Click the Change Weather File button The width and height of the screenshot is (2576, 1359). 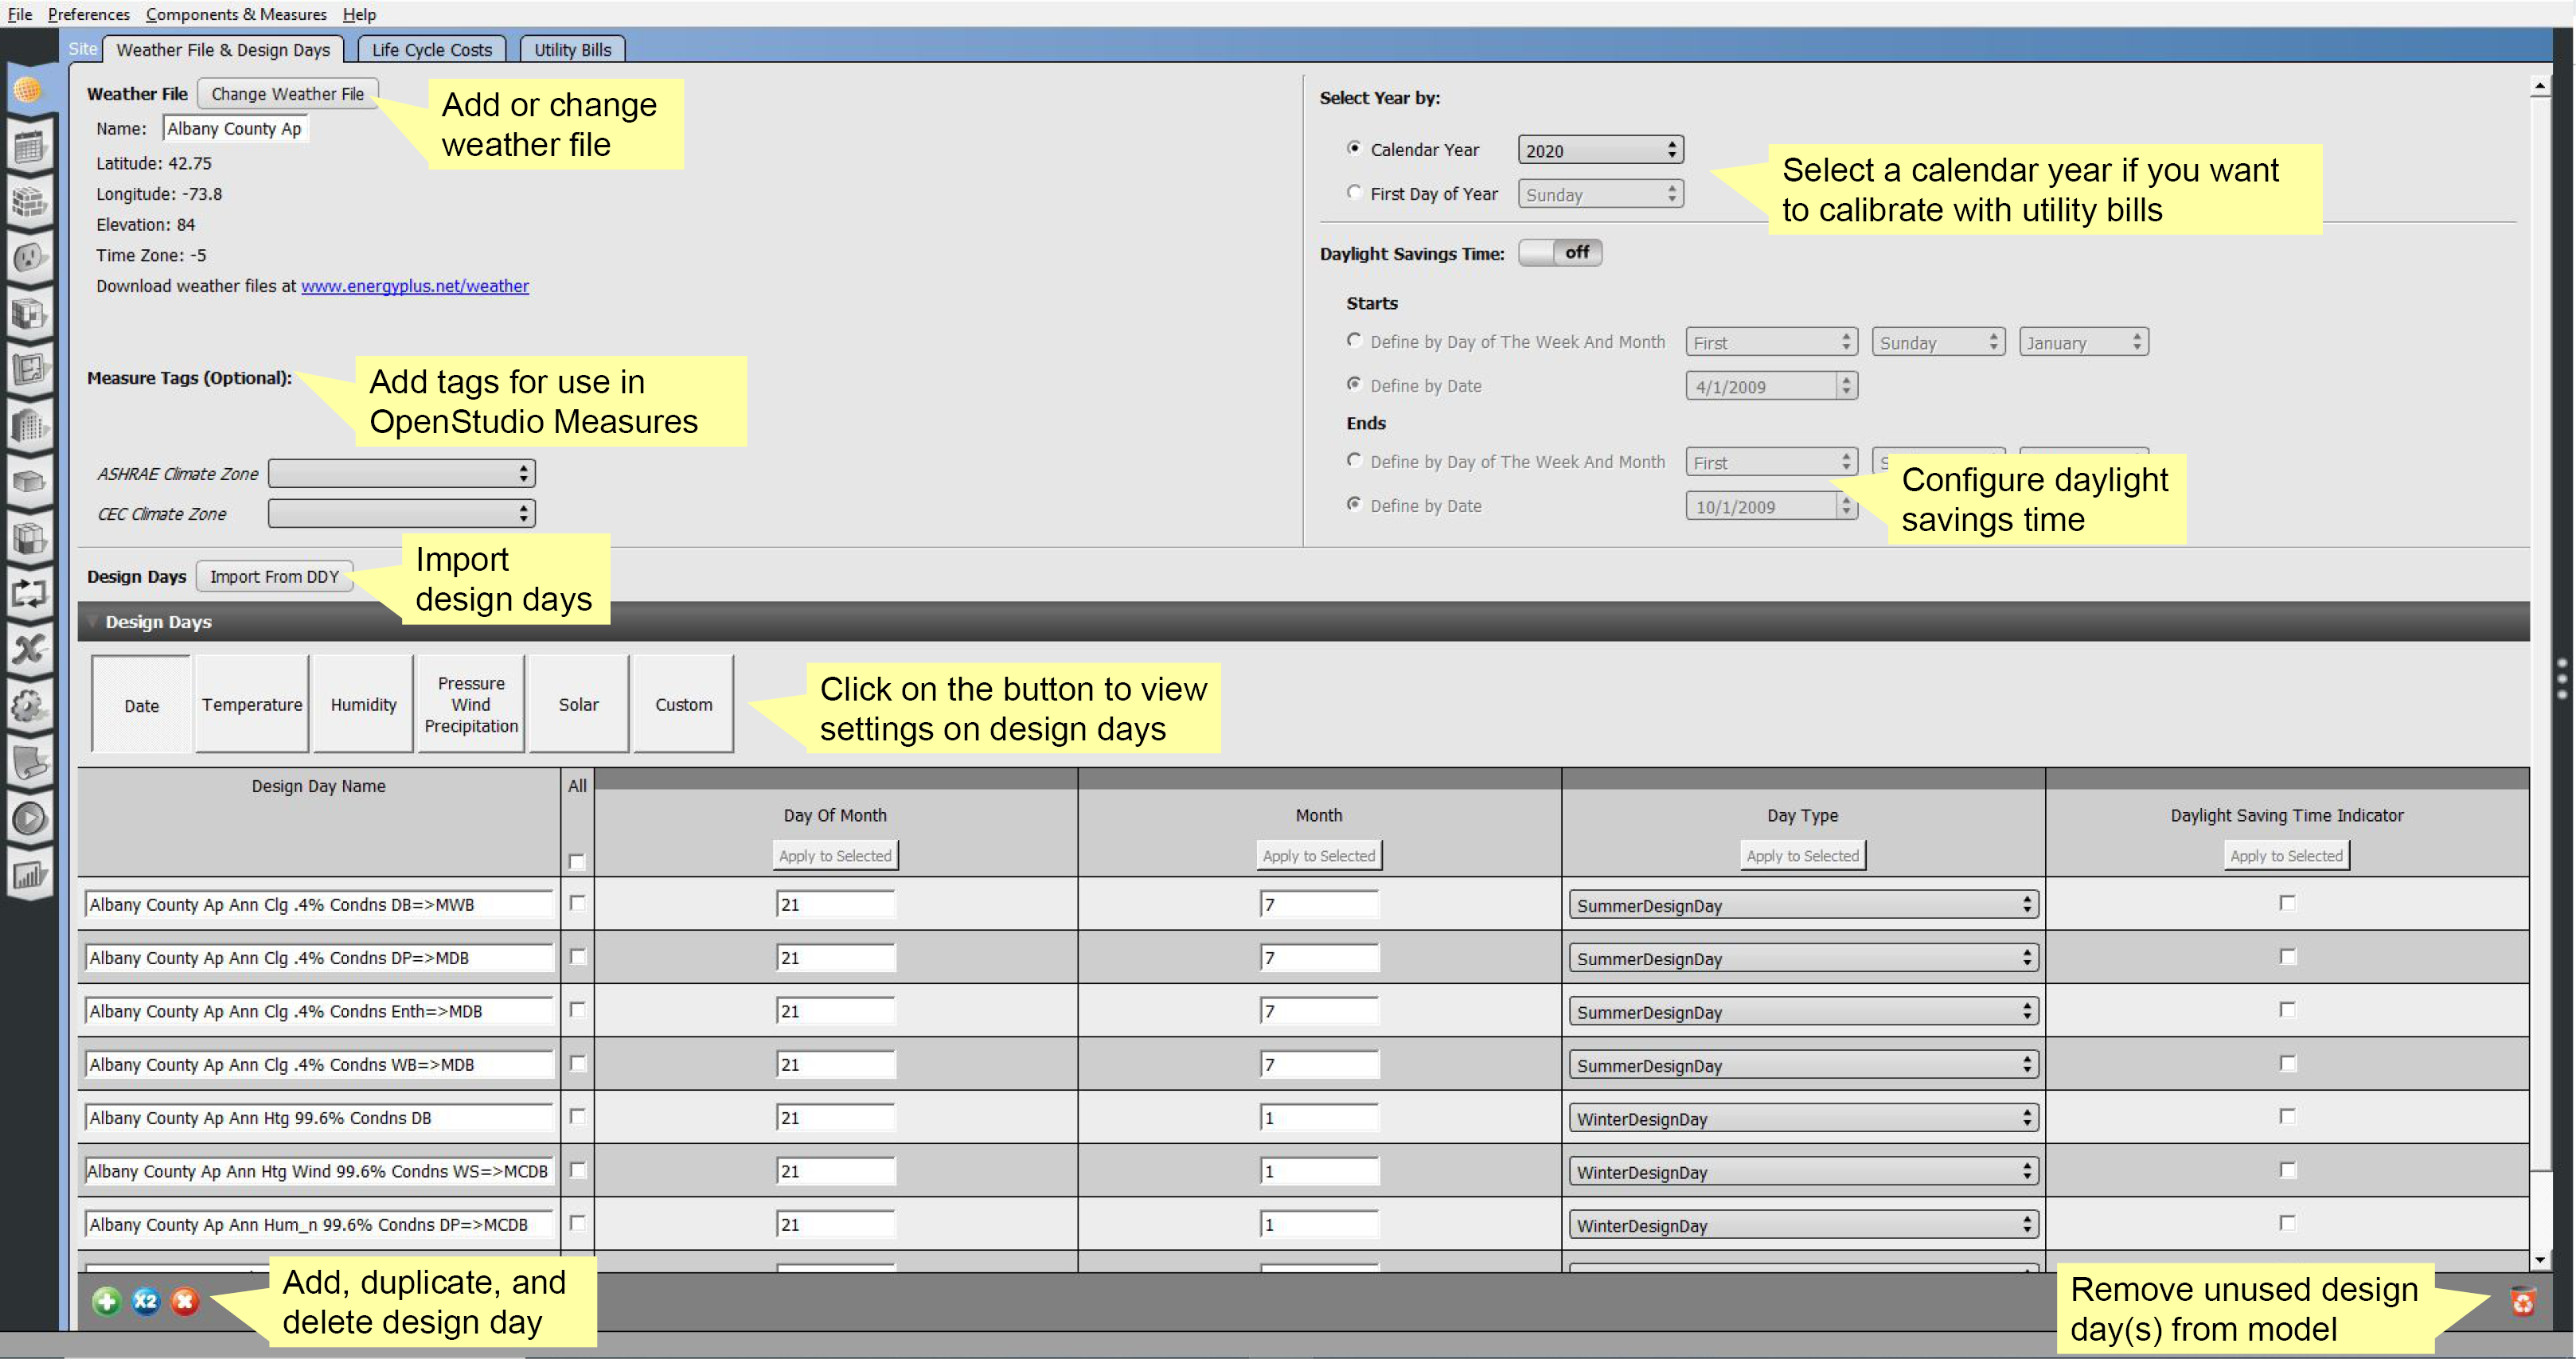(287, 93)
